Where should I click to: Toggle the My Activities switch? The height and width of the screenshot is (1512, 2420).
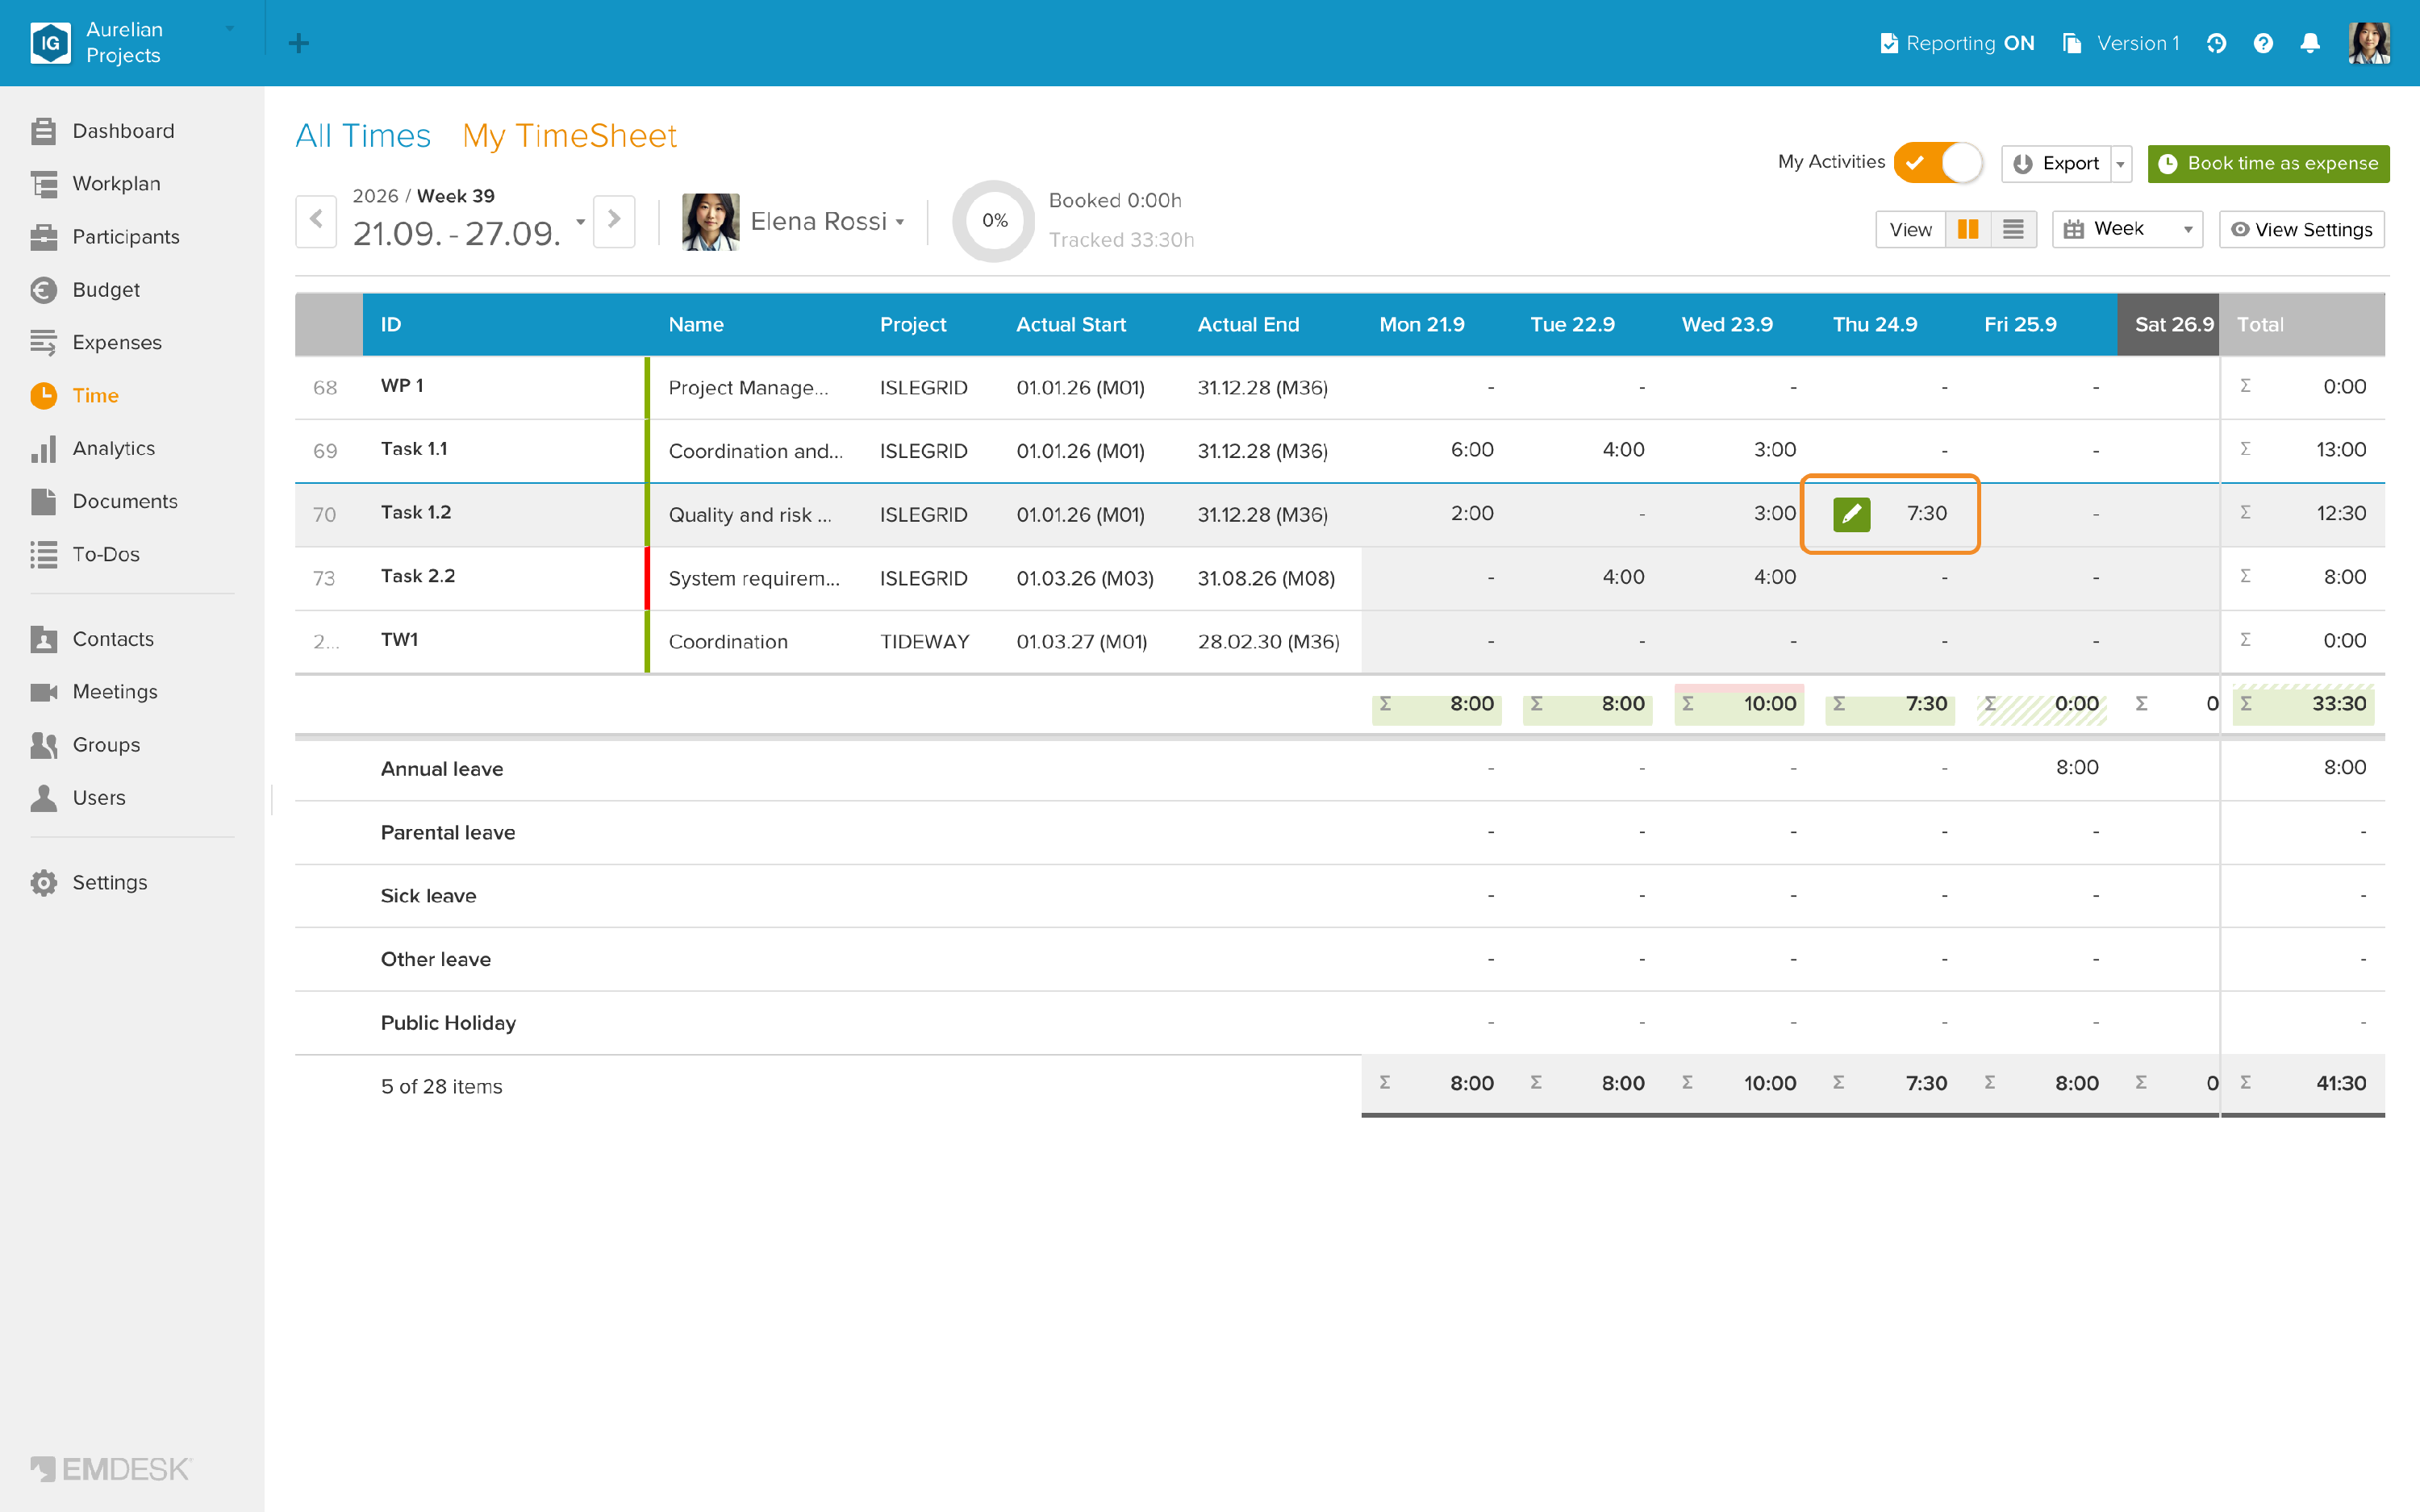tap(1937, 163)
